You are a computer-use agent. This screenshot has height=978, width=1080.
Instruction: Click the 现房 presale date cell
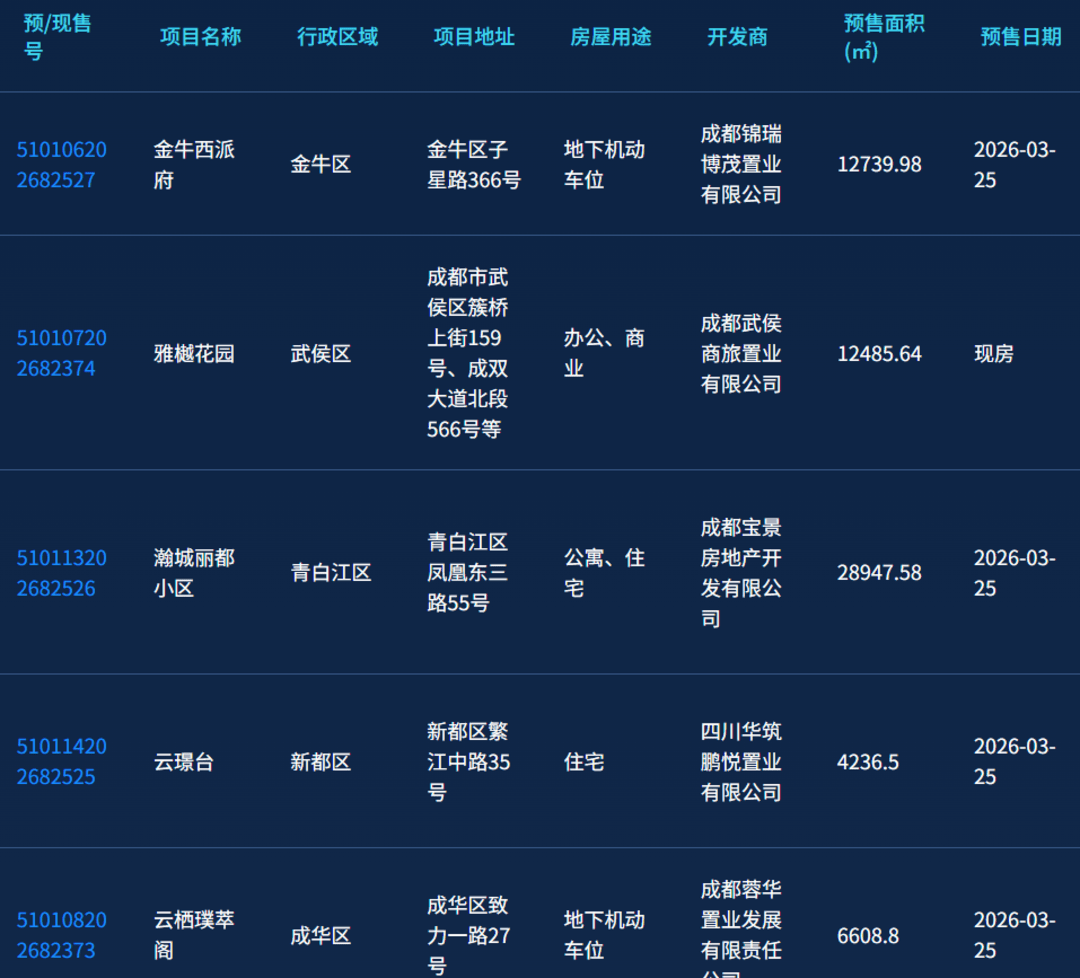pos(993,354)
